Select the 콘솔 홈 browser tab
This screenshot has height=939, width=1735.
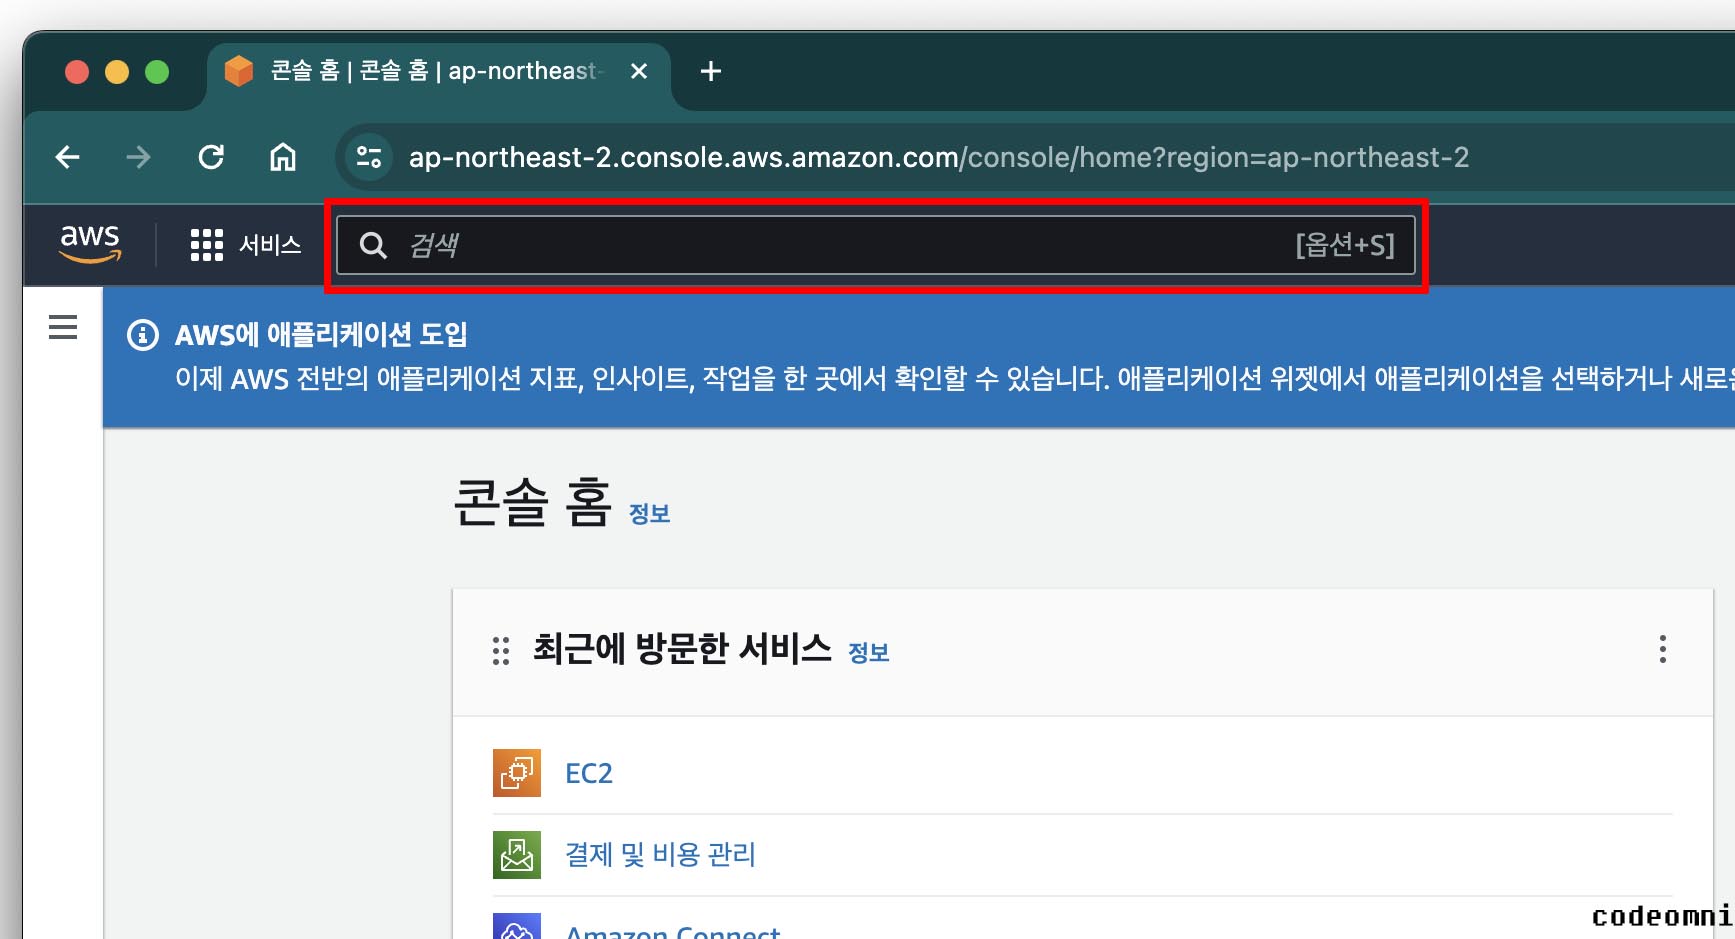click(438, 71)
